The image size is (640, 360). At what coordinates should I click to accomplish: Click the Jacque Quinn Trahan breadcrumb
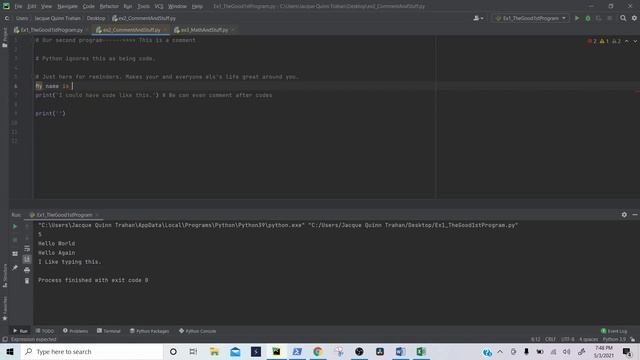57,18
